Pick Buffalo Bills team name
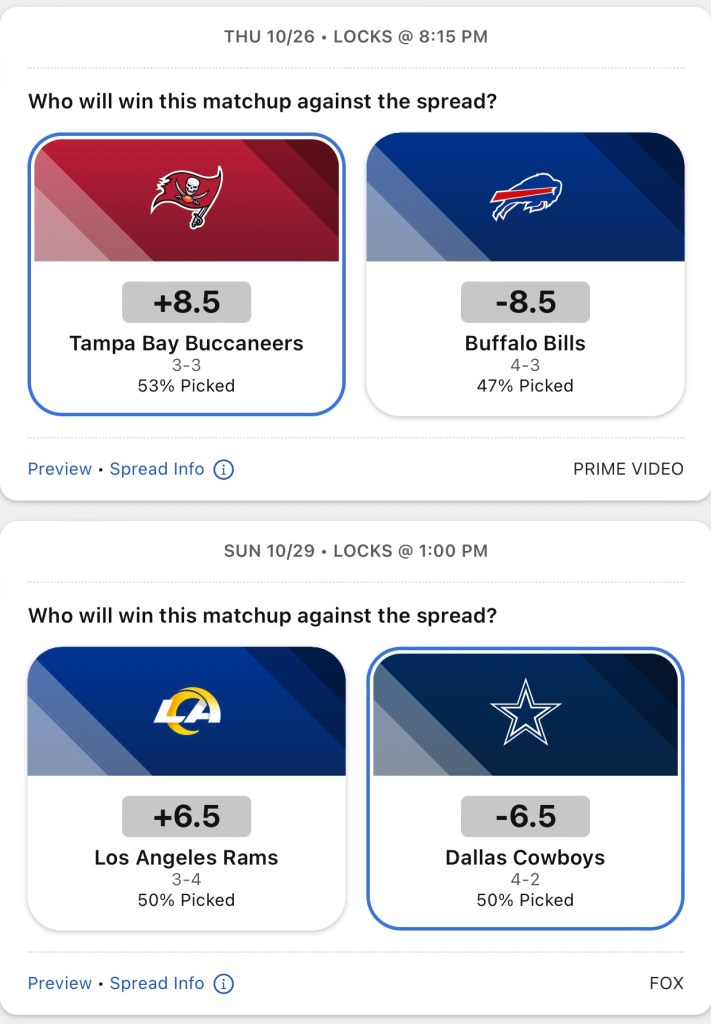The width and height of the screenshot is (711, 1024). [x=525, y=343]
